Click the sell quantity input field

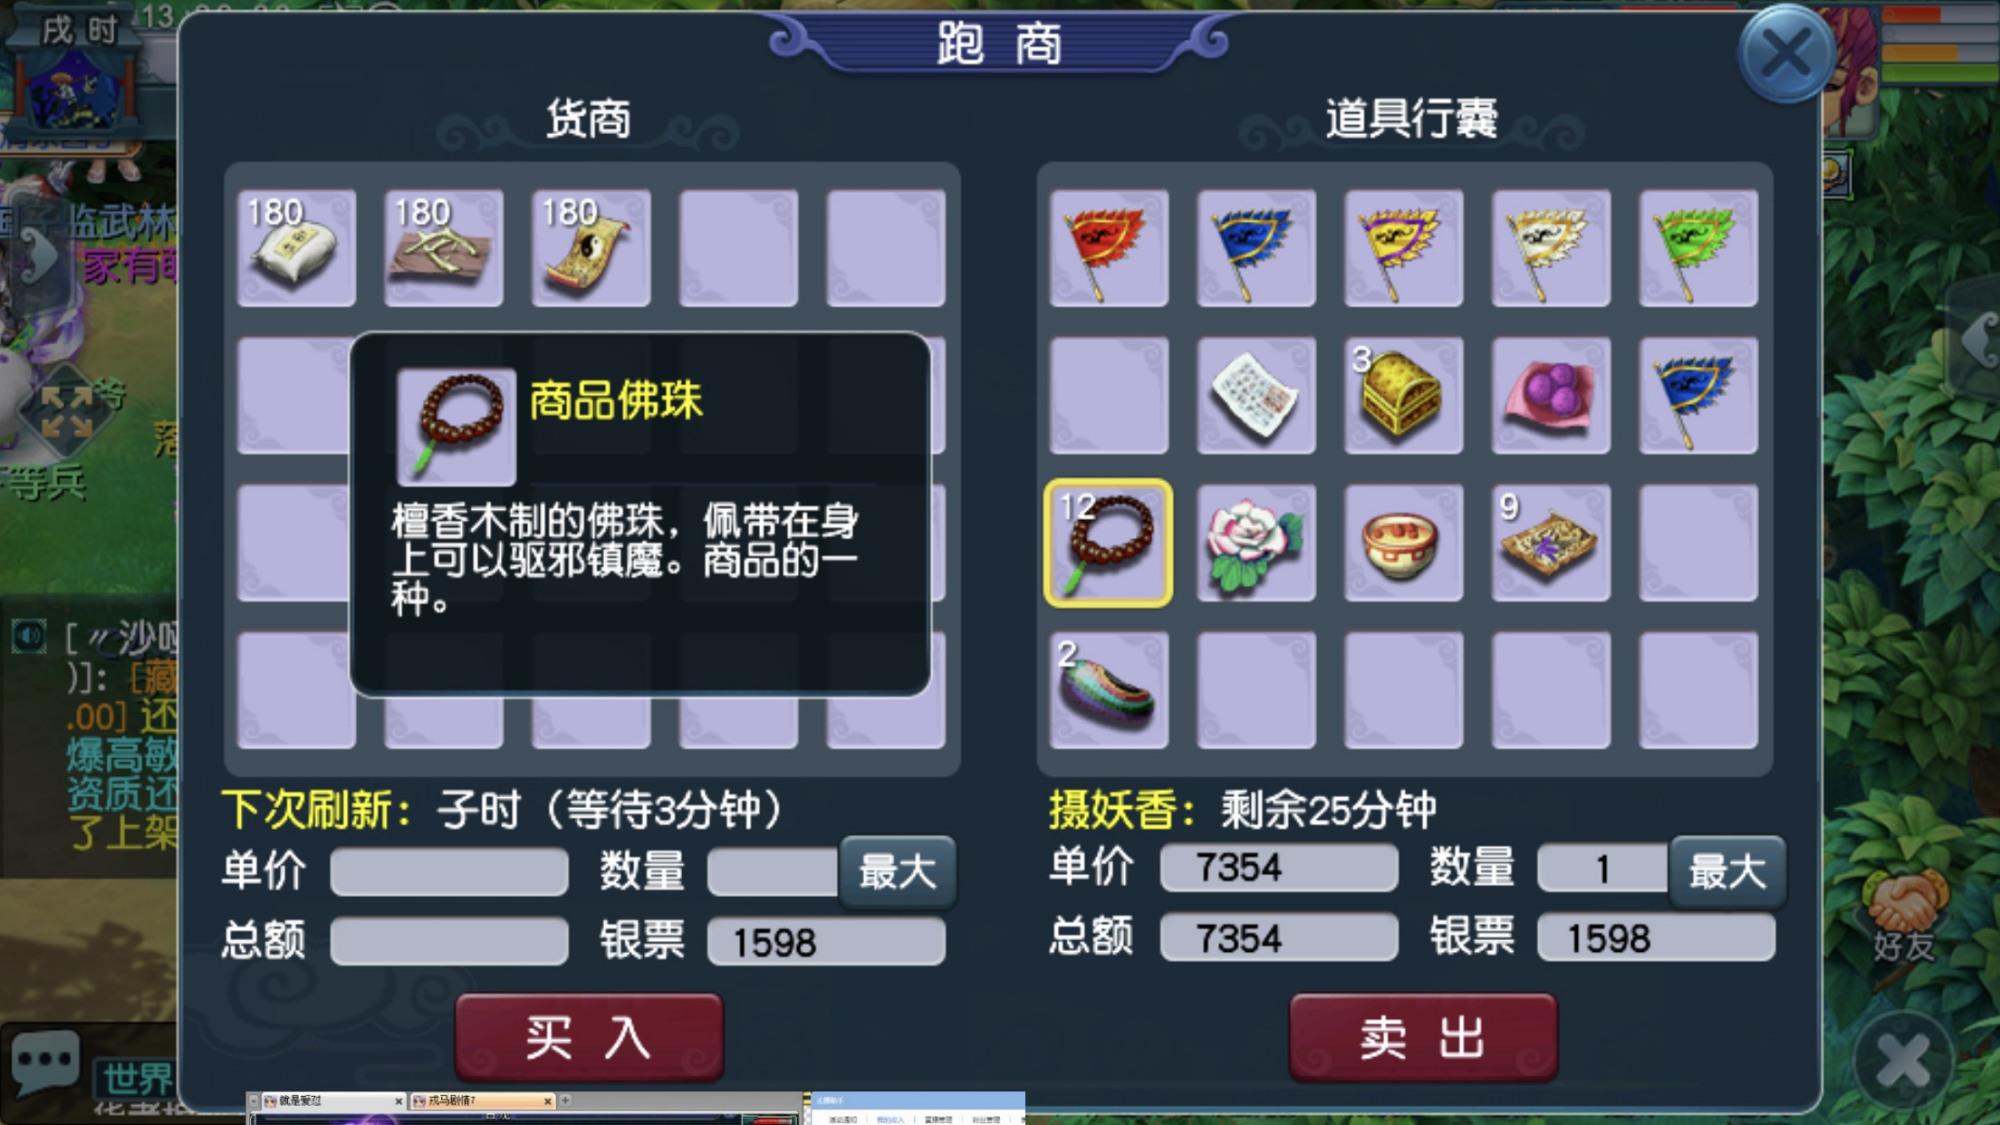[1603, 868]
